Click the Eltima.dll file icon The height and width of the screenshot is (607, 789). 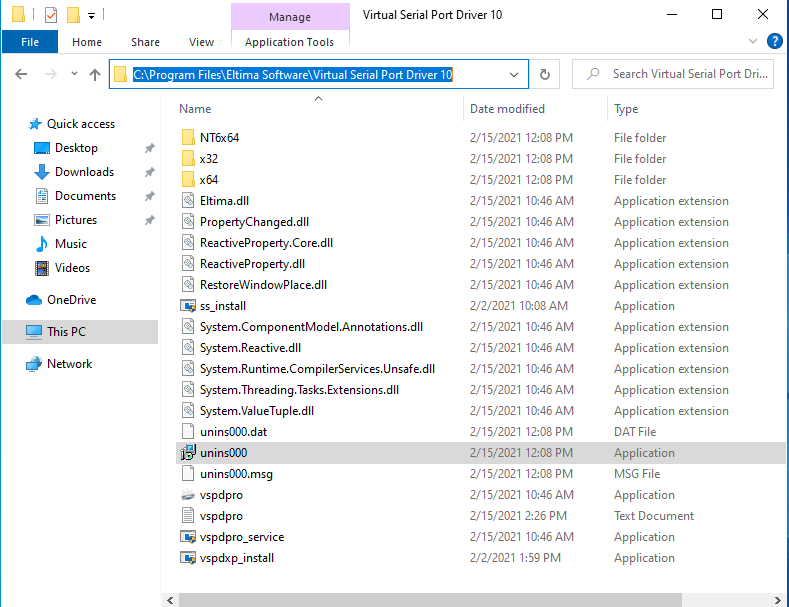tap(188, 201)
